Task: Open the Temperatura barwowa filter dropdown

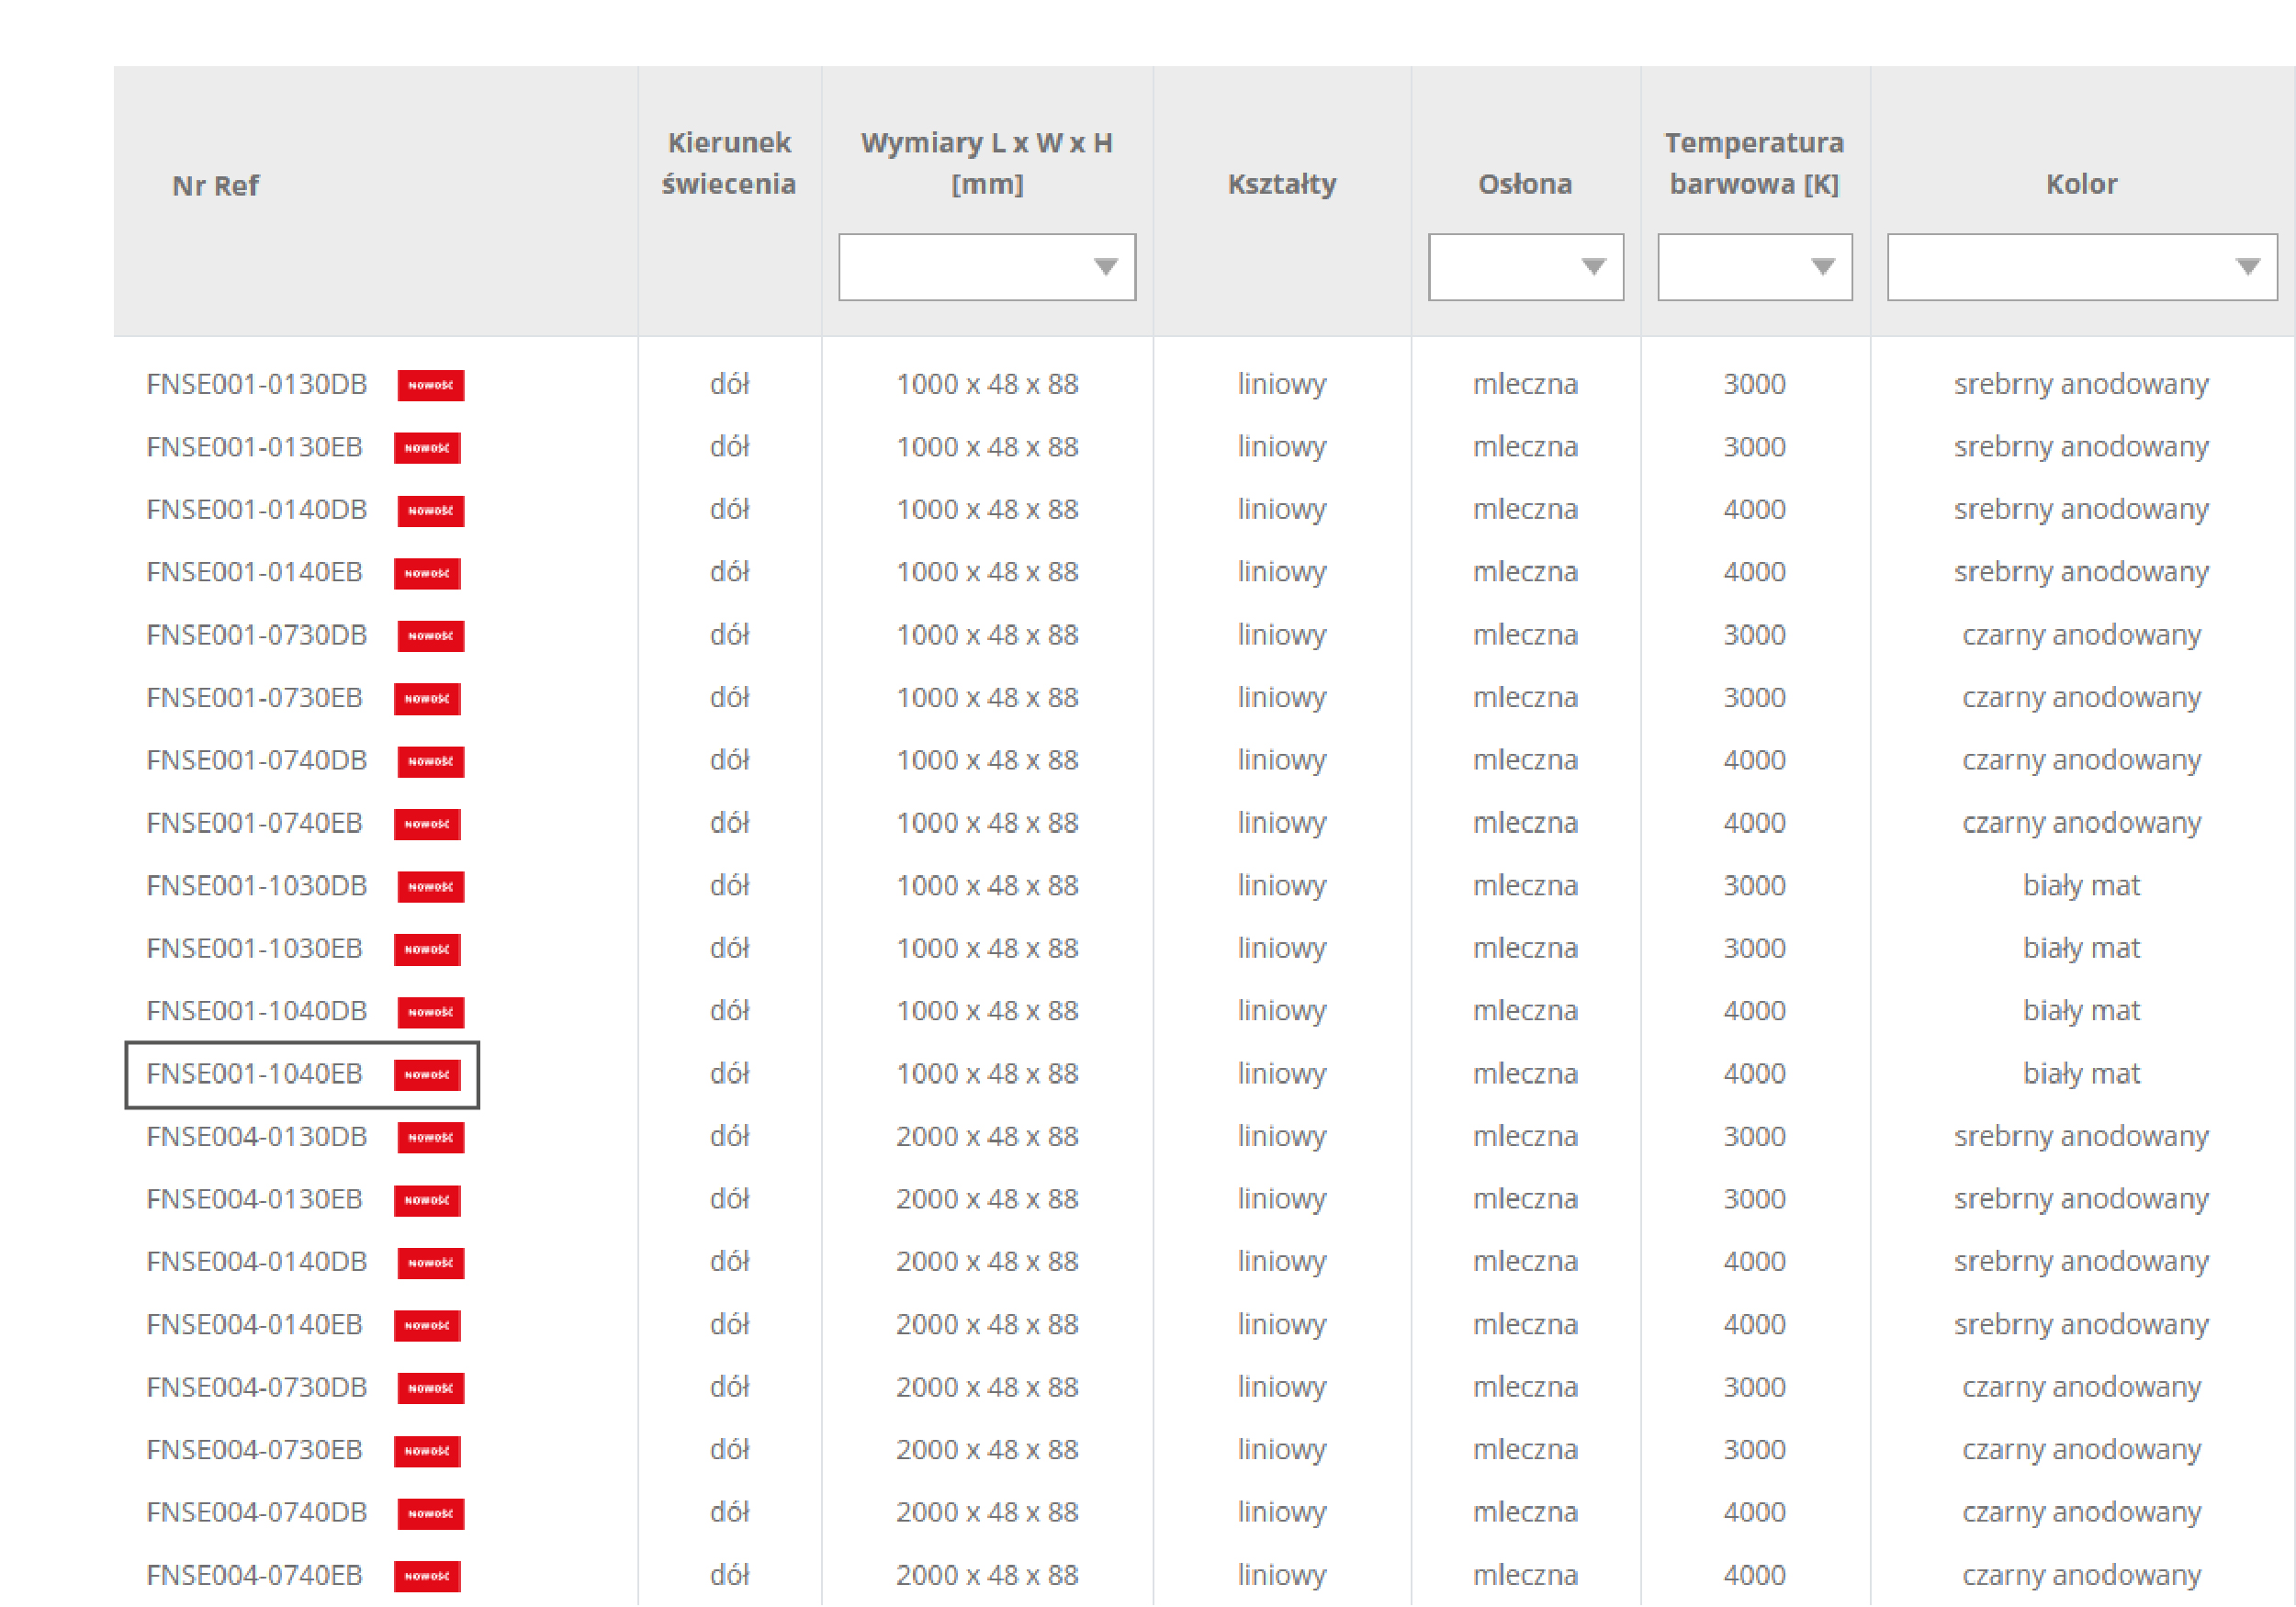Action: coord(1754,267)
